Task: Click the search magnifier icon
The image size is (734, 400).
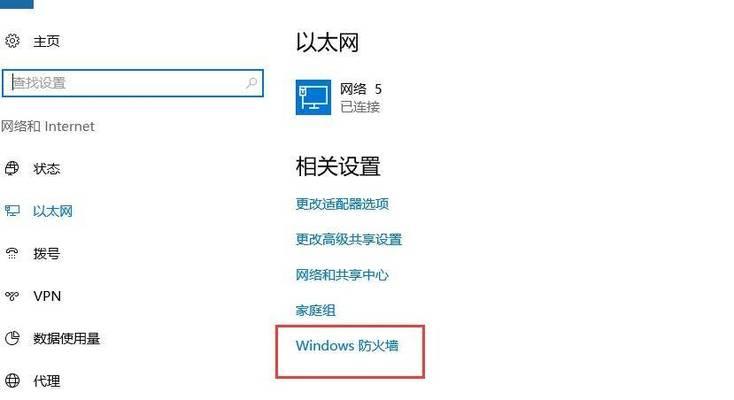Action: 251,83
